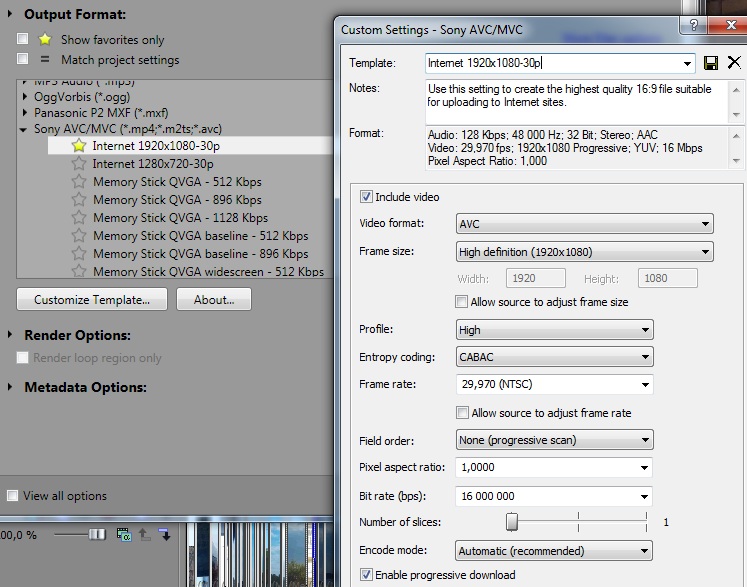Open the Pixel aspect ratio dropdown
This screenshot has width=747, height=587.
644,468
